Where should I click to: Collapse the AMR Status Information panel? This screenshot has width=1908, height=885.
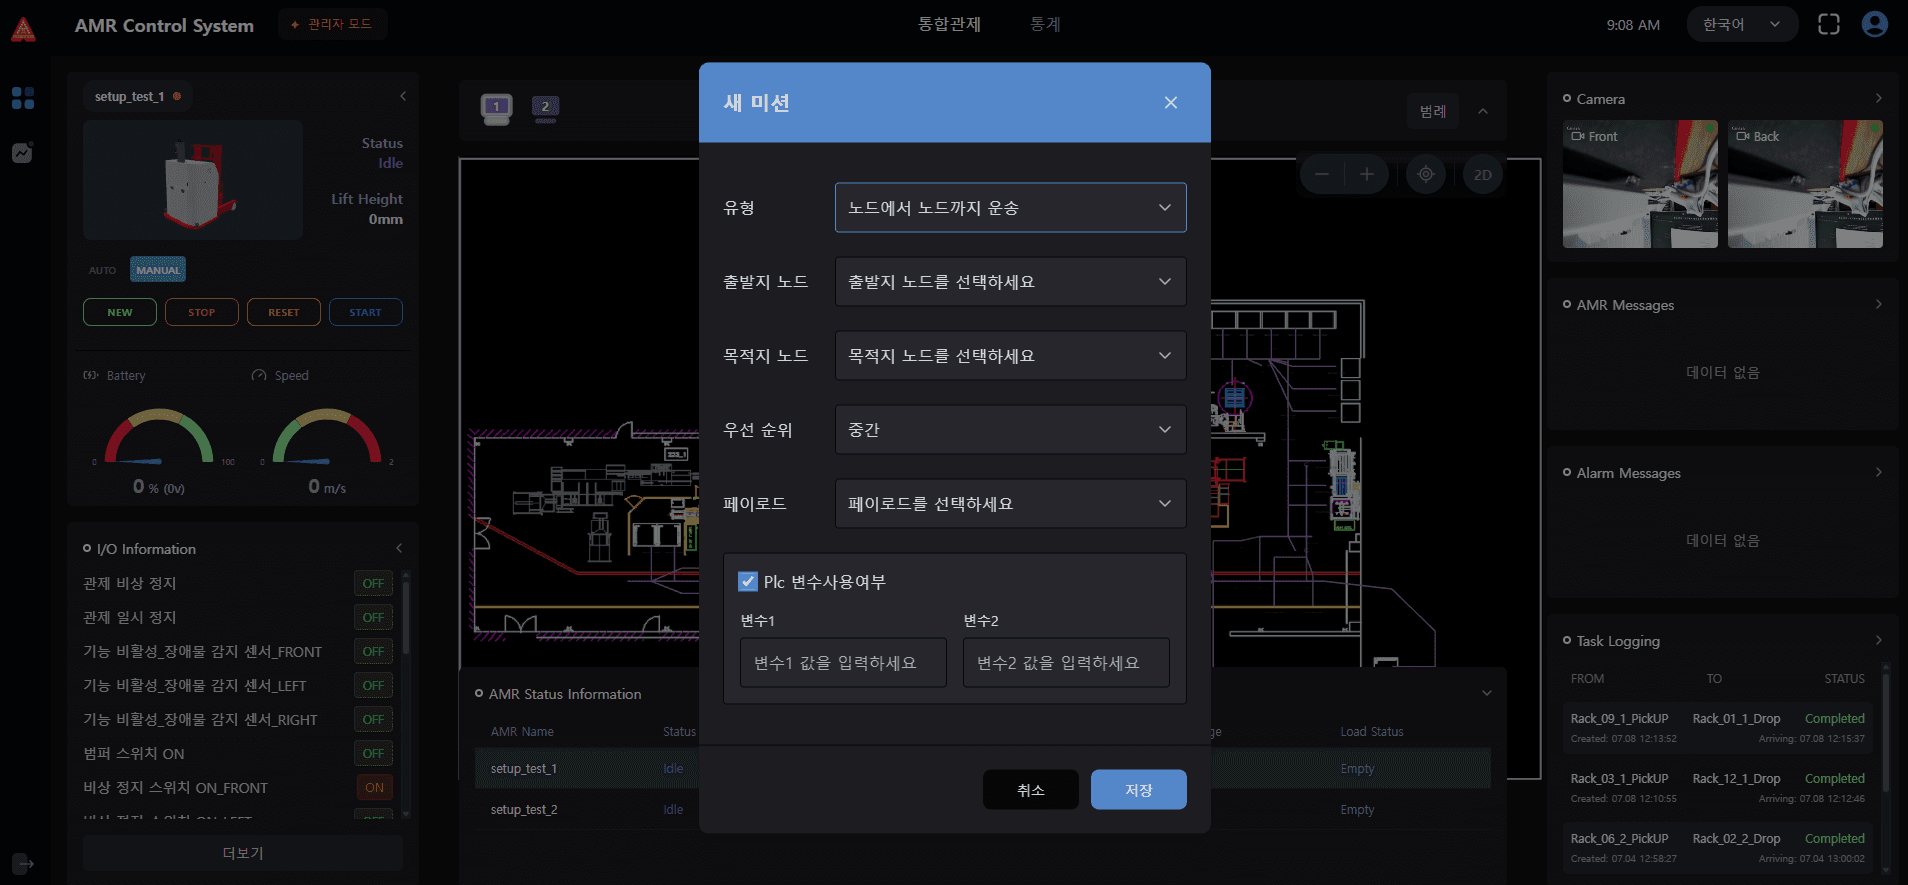point(1486,693)
